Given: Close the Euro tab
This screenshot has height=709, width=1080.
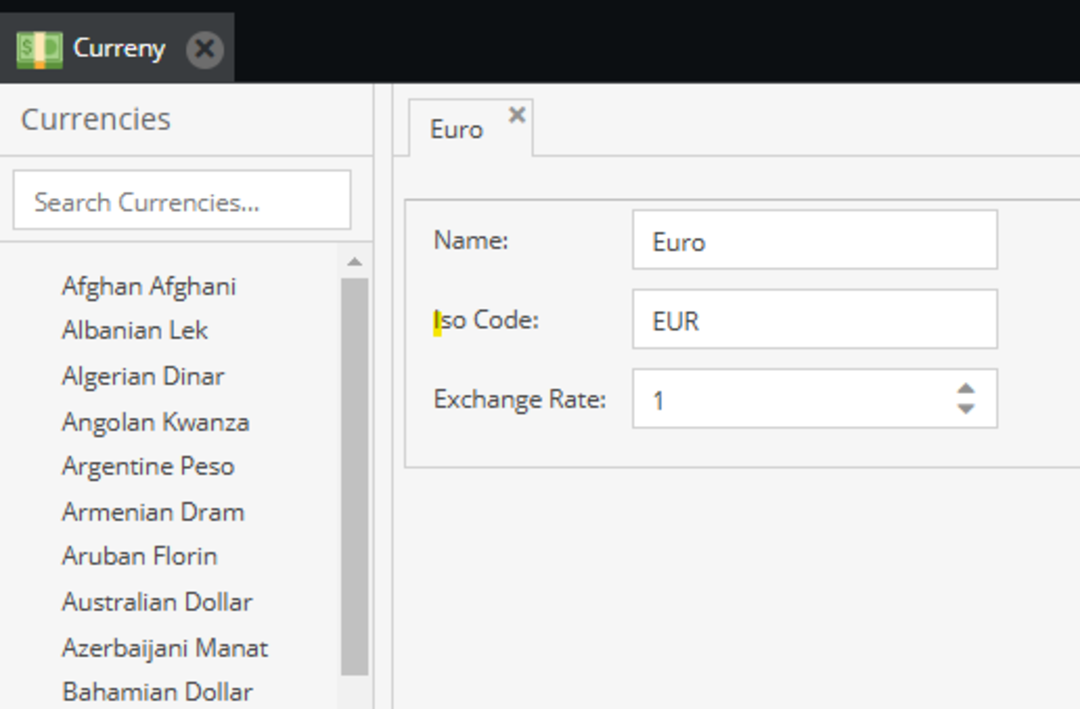Looking at the screenshot, I should (x=517, y=114).
